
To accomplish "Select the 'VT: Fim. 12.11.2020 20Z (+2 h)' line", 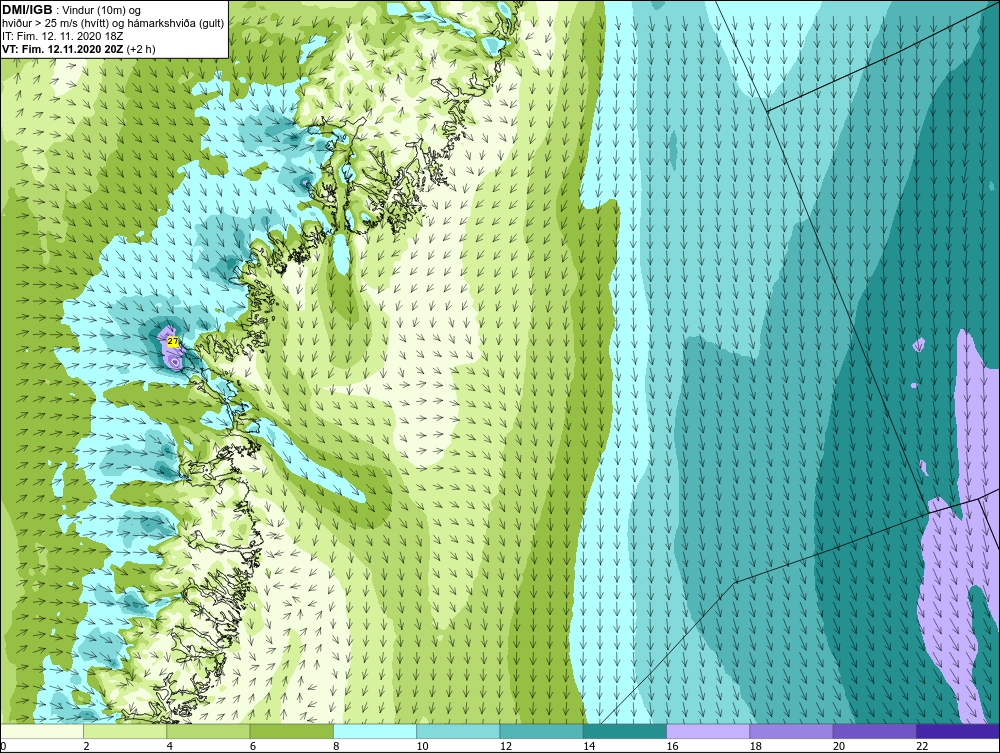I will pyautogui.click(x=78, y=48).
